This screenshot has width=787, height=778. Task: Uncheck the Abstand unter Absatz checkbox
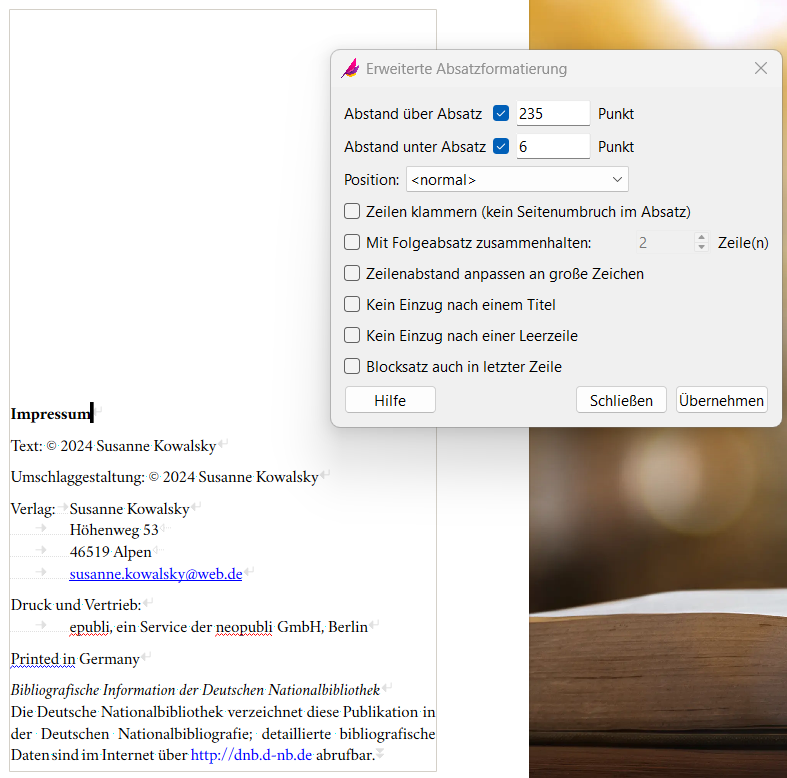[x=501, y=147]
